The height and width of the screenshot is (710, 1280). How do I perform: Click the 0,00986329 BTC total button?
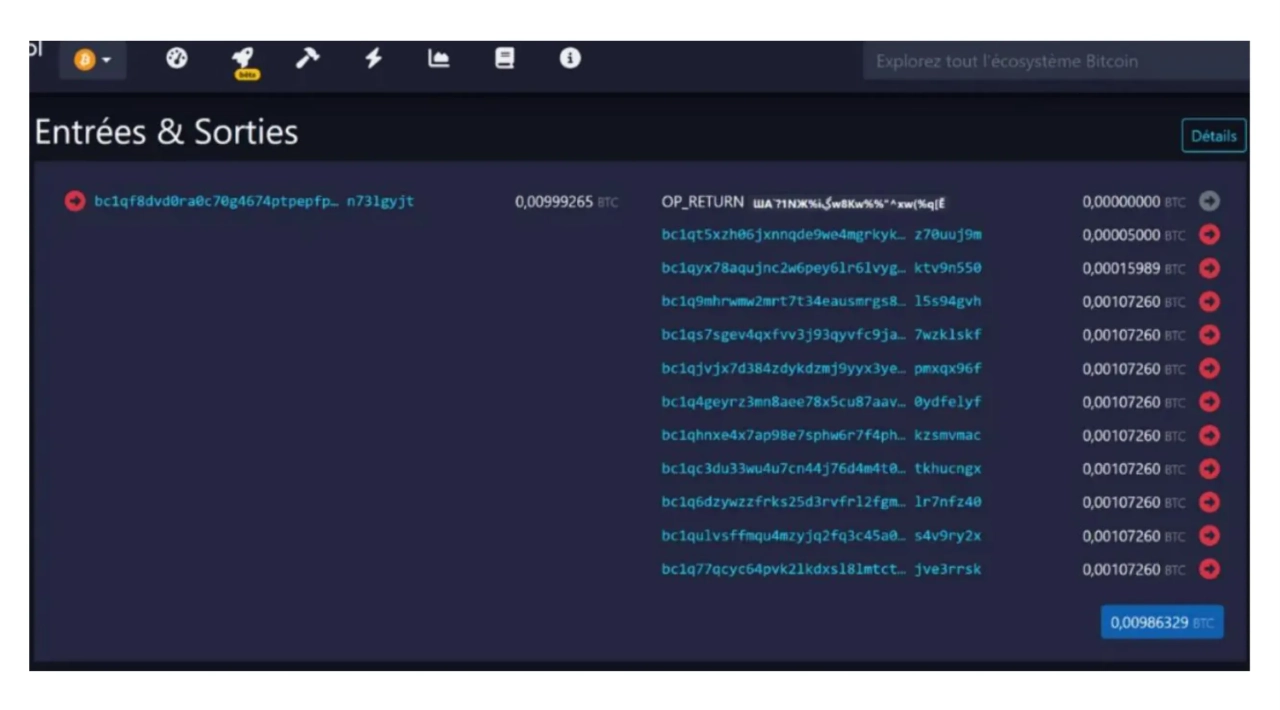coord(1161,622)
